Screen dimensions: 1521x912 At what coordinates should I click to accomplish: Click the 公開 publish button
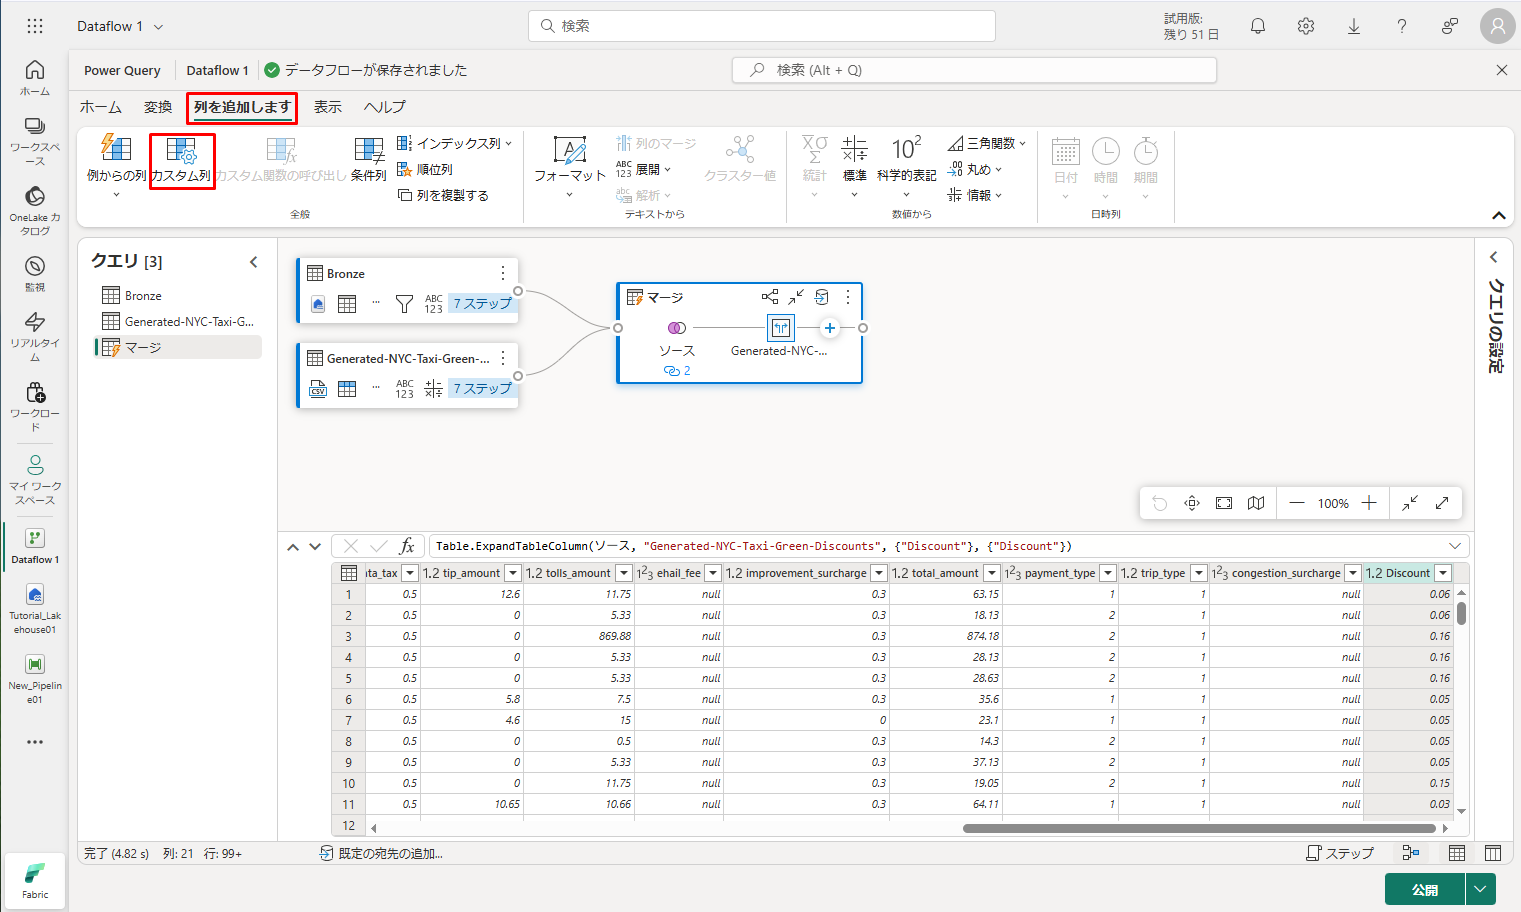1424,889
